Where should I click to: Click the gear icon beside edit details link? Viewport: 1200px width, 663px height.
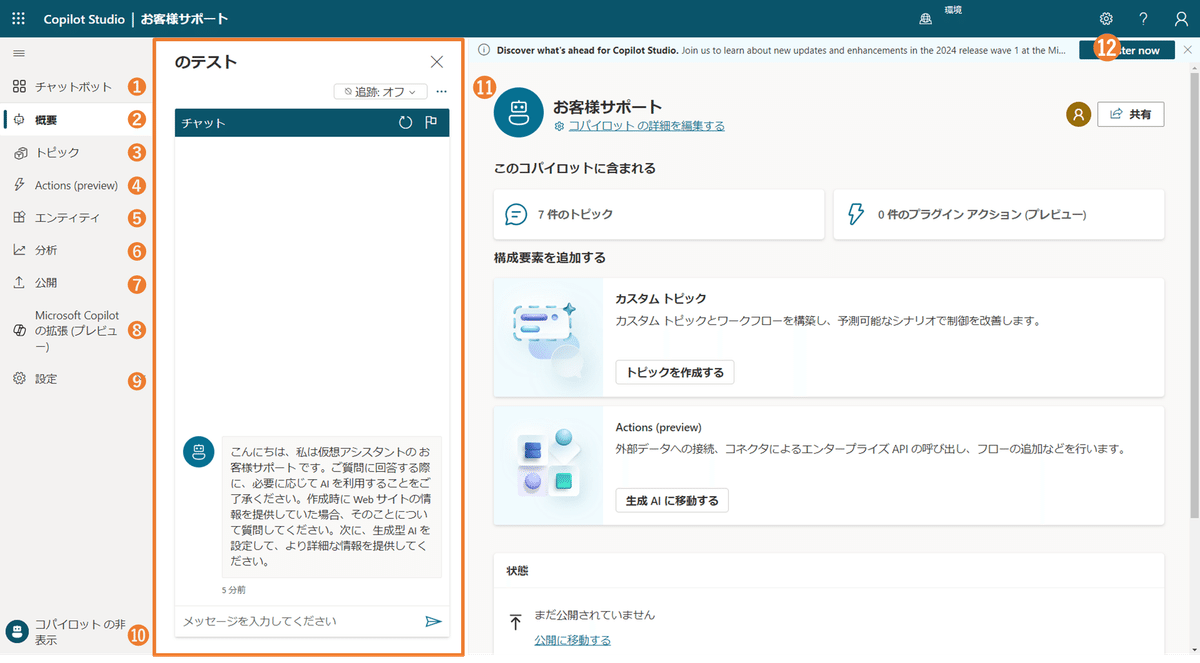coord(559,126)
